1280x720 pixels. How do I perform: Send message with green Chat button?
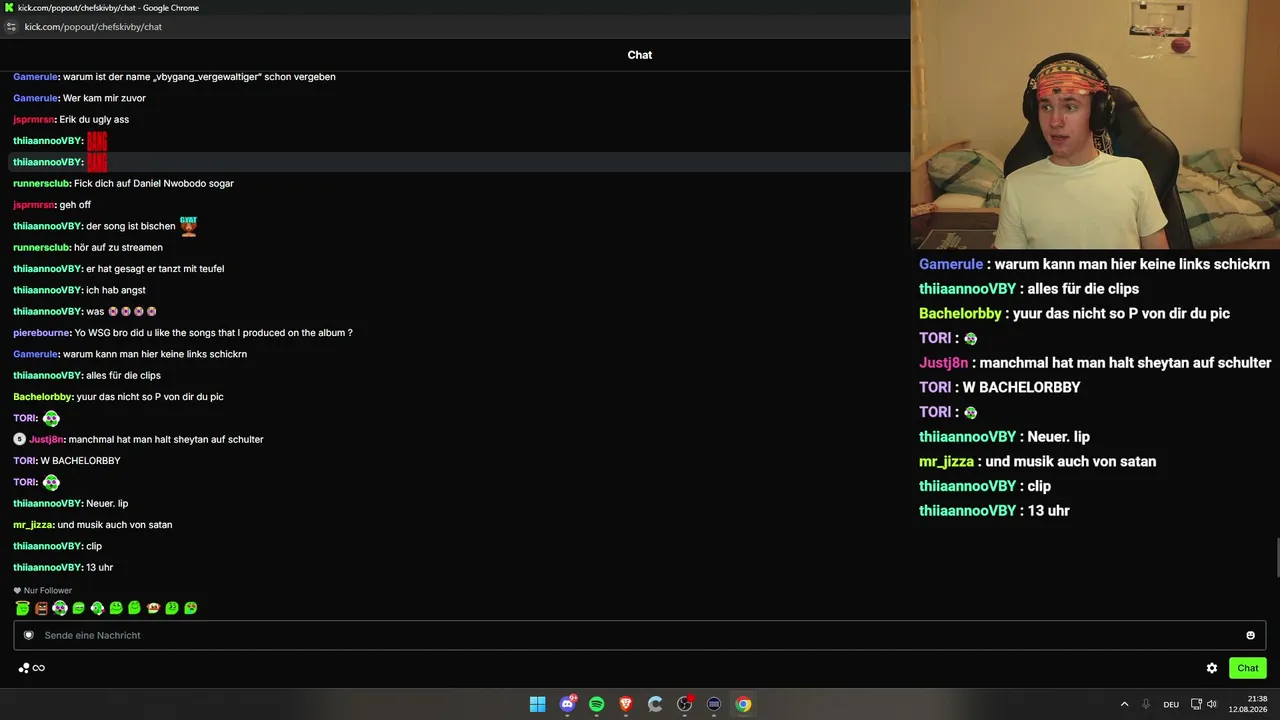pyautogui.click(x=1248, y=668)
